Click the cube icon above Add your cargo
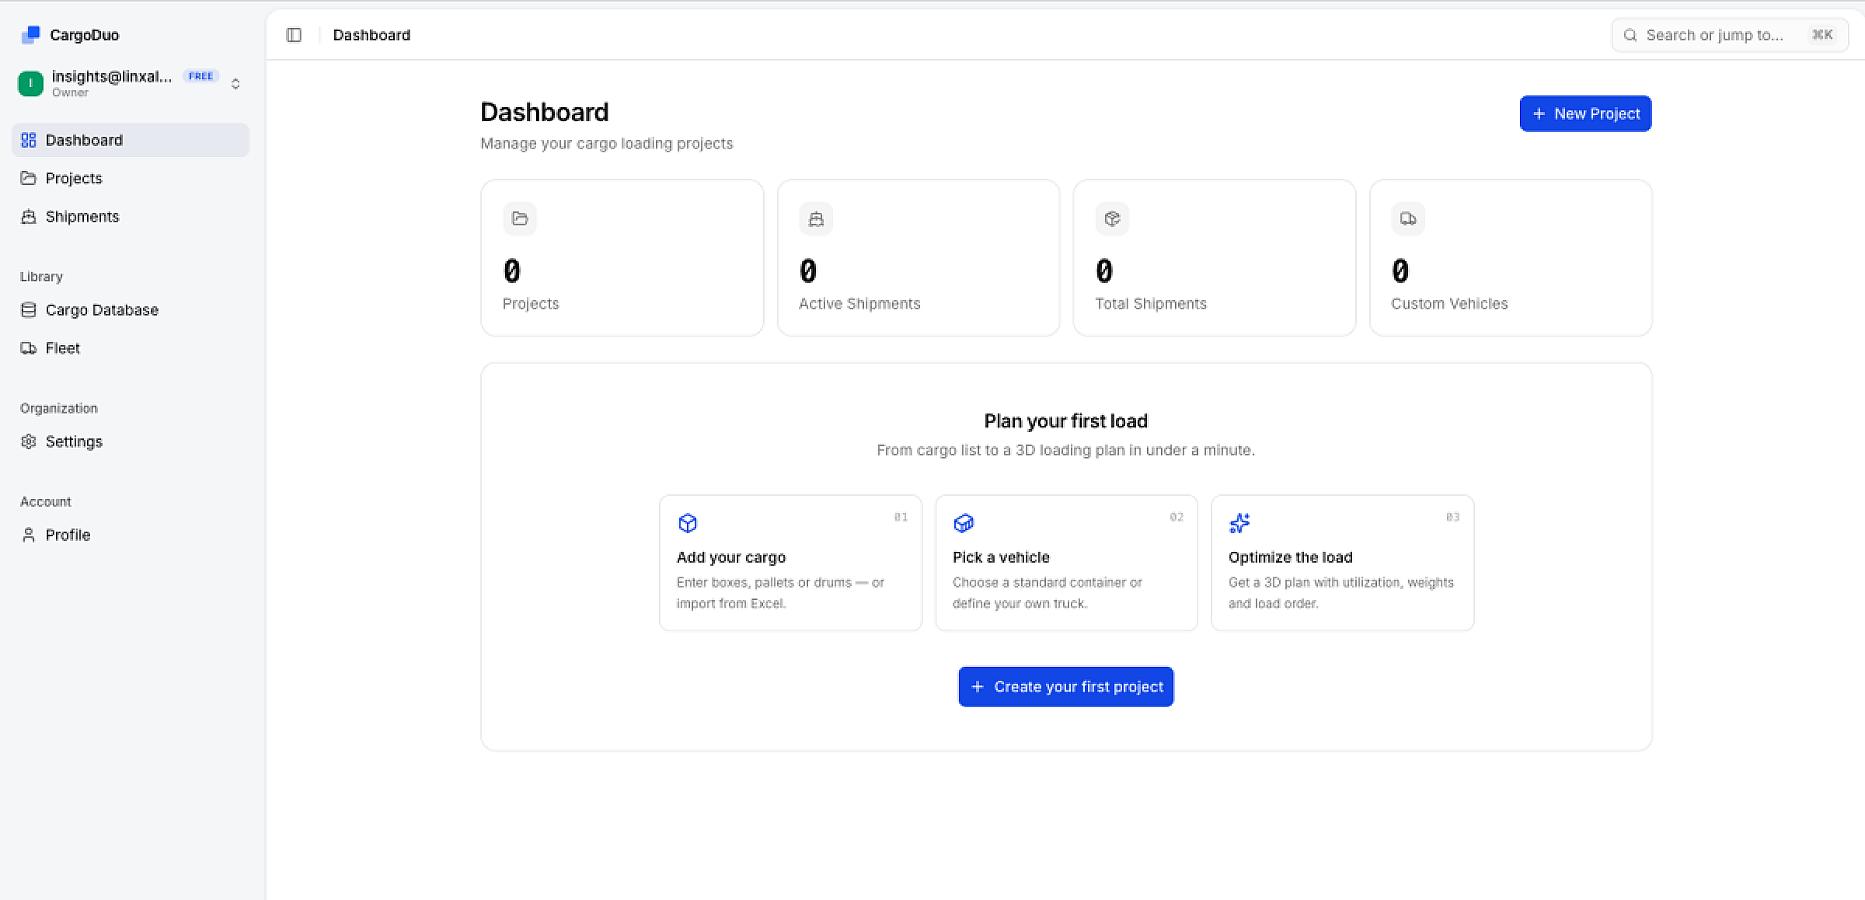The image size is (1865, 900). [688, 523]
